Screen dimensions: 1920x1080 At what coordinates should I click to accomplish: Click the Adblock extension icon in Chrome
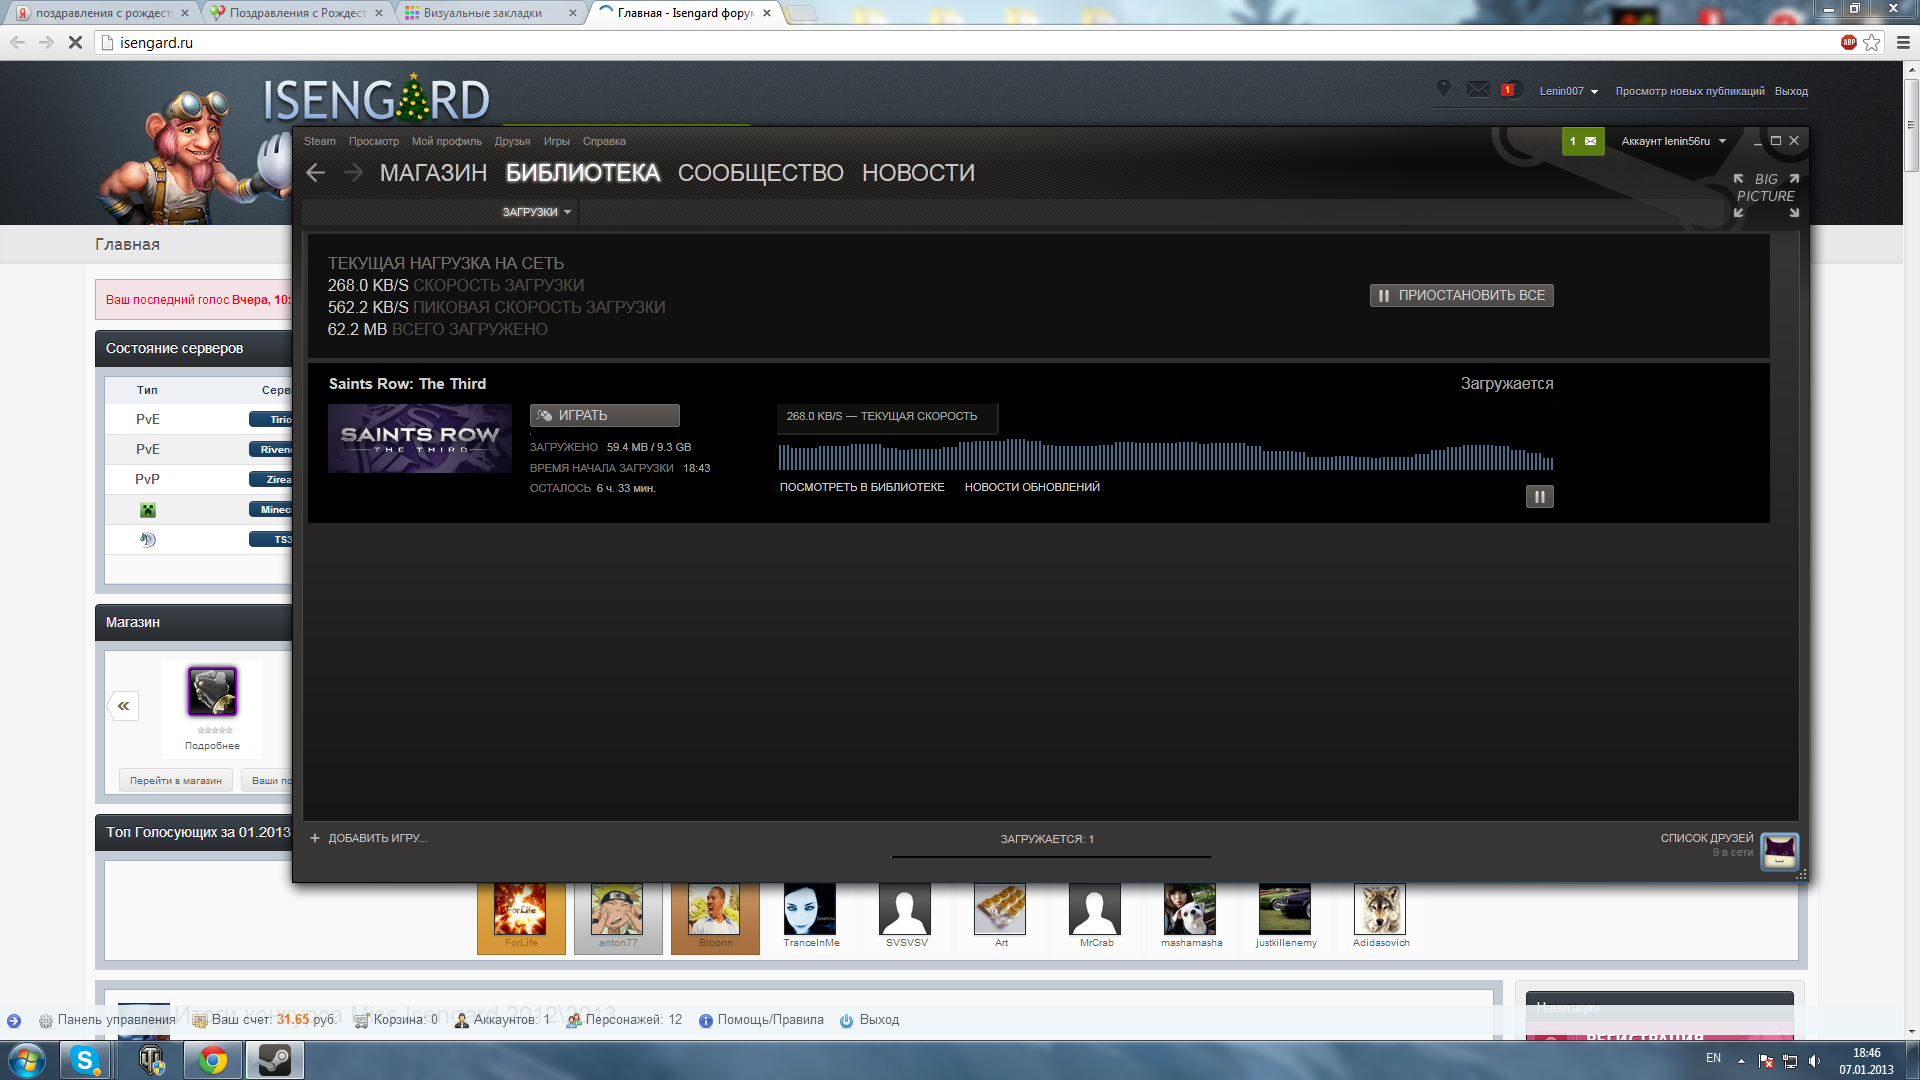[1848, 42]
